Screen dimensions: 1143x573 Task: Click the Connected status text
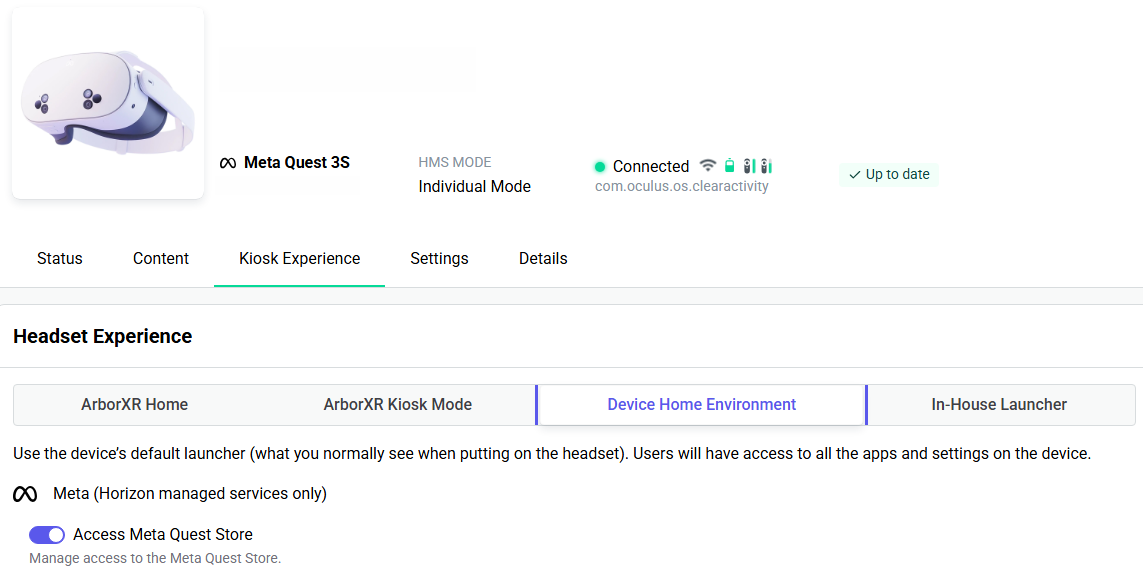[651, 167]
